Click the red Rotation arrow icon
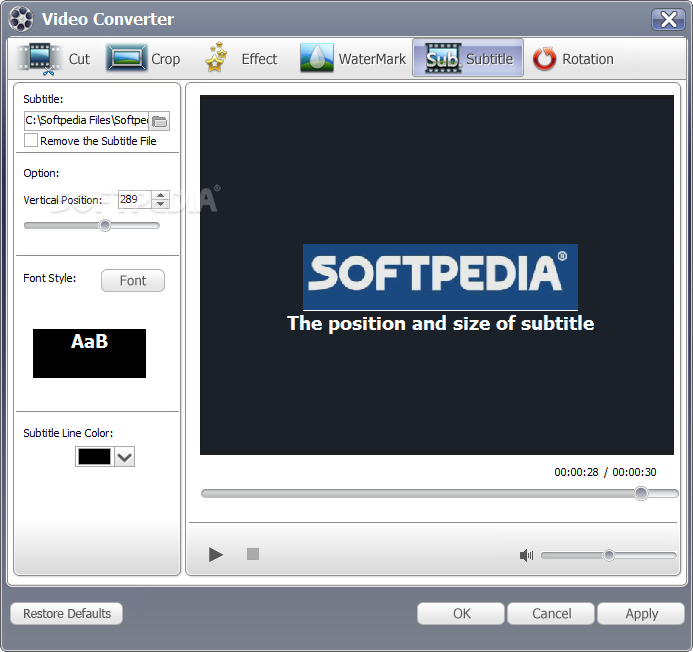This screenshot has height=652, width=693. pos(544,59)
